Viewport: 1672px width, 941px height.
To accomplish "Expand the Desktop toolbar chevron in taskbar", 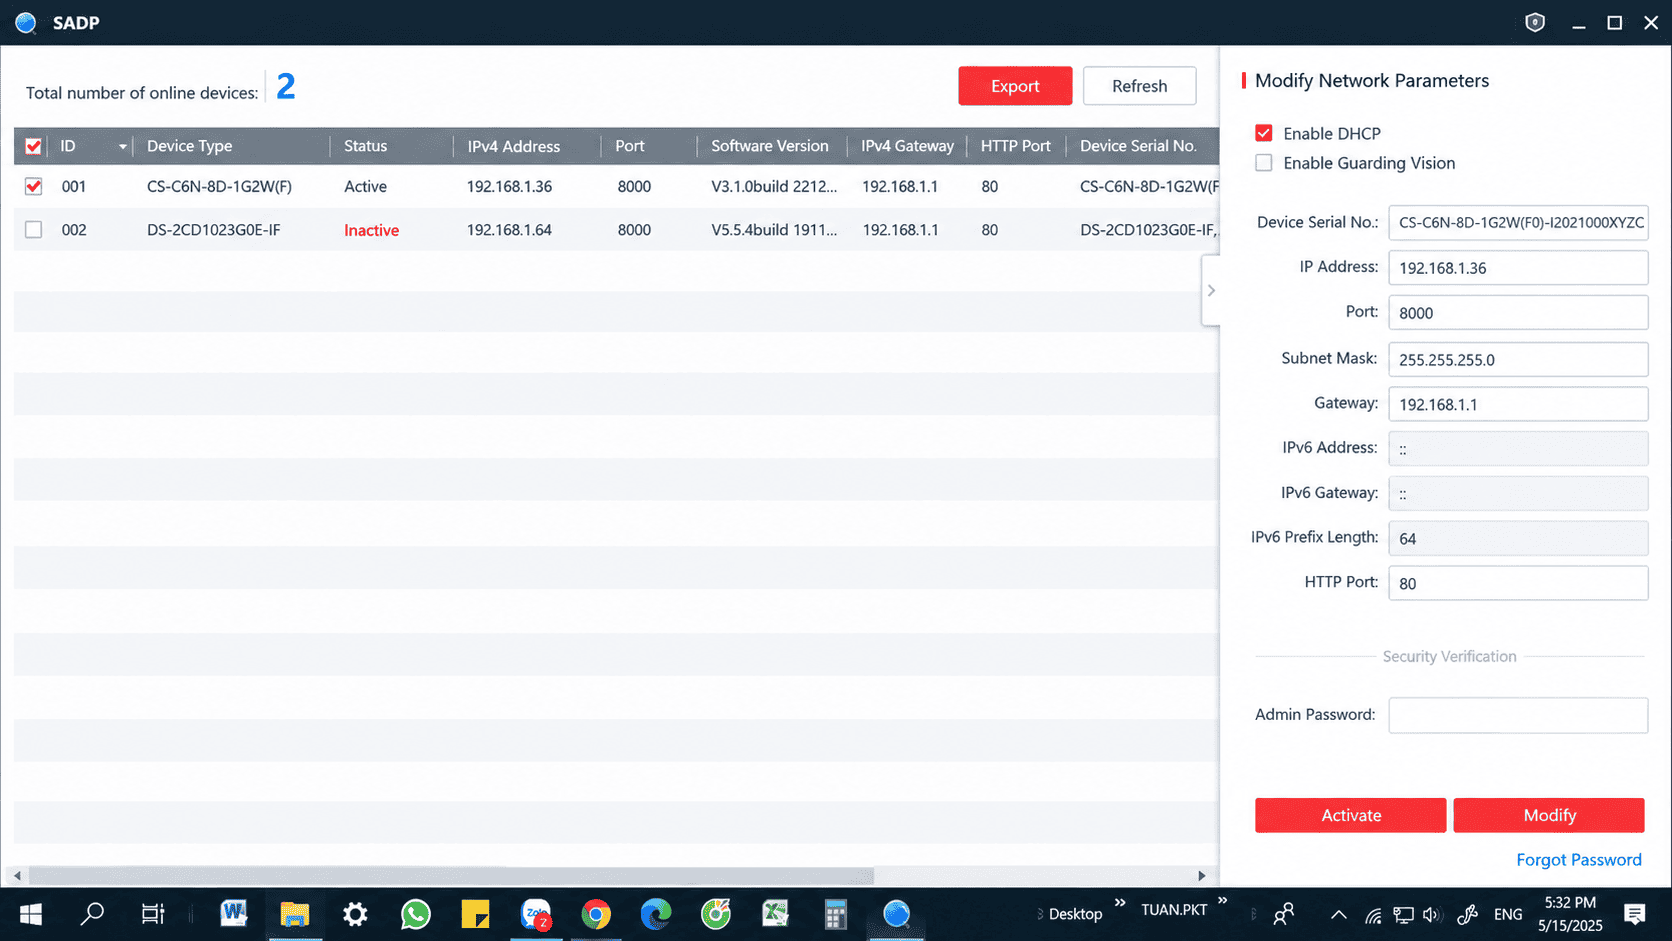I will pyautogui.click(x=1120, y=903).
